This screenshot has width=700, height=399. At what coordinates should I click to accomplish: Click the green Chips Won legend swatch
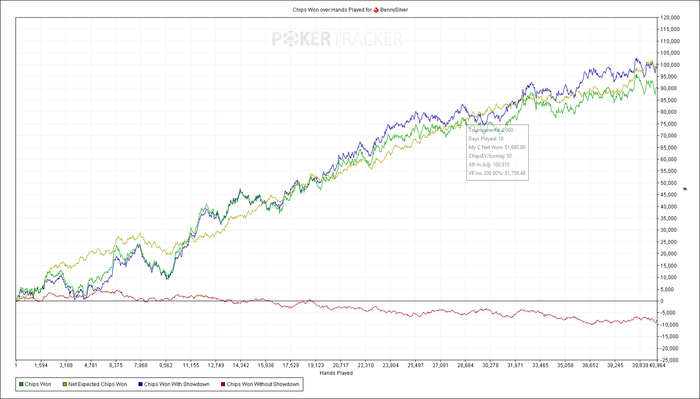tap(21, 384)
